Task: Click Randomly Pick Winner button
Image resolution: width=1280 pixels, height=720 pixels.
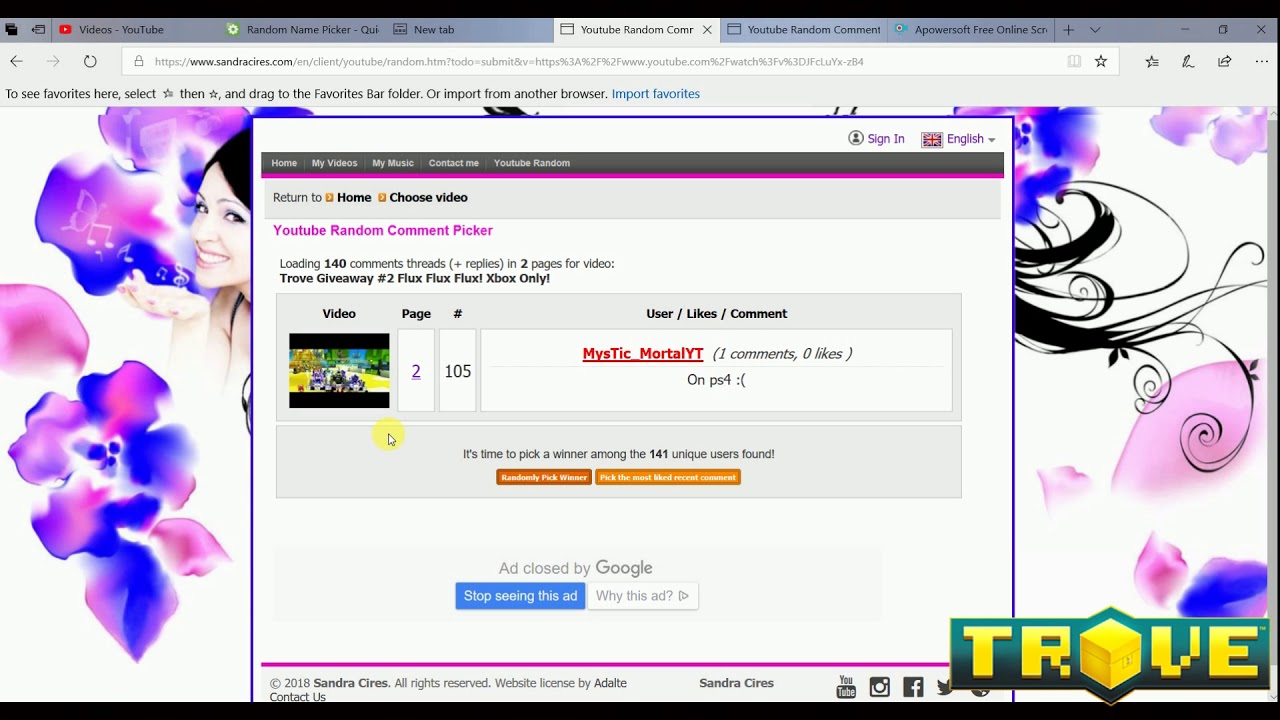Action: point(544,477)
